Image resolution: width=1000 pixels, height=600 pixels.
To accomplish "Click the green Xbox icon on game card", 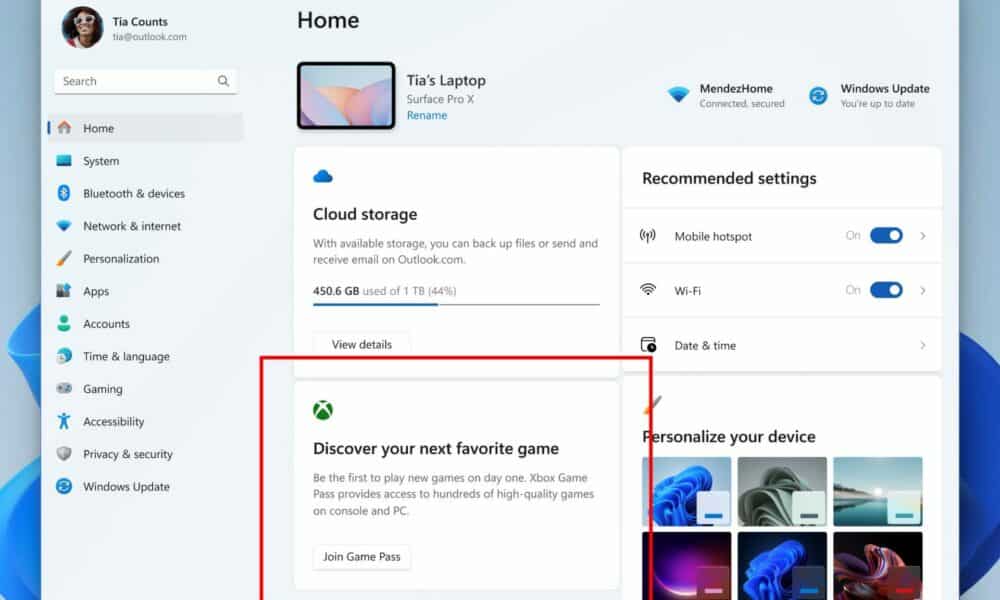I will coord(323,410).
